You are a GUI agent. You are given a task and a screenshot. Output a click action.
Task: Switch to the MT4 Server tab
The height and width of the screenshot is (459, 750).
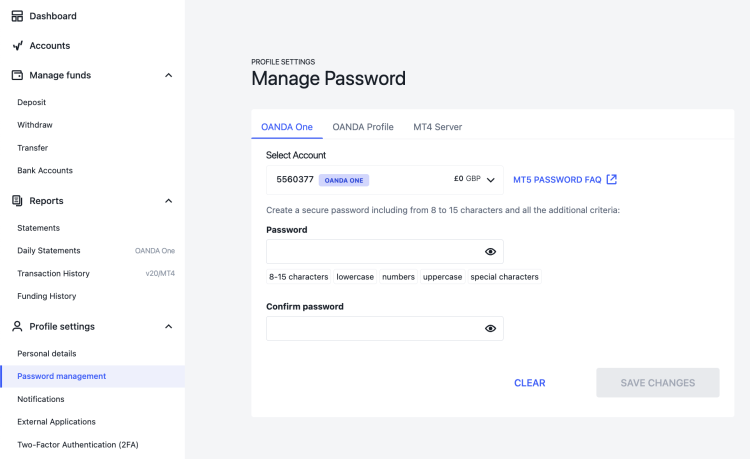(x=438, y=127)
